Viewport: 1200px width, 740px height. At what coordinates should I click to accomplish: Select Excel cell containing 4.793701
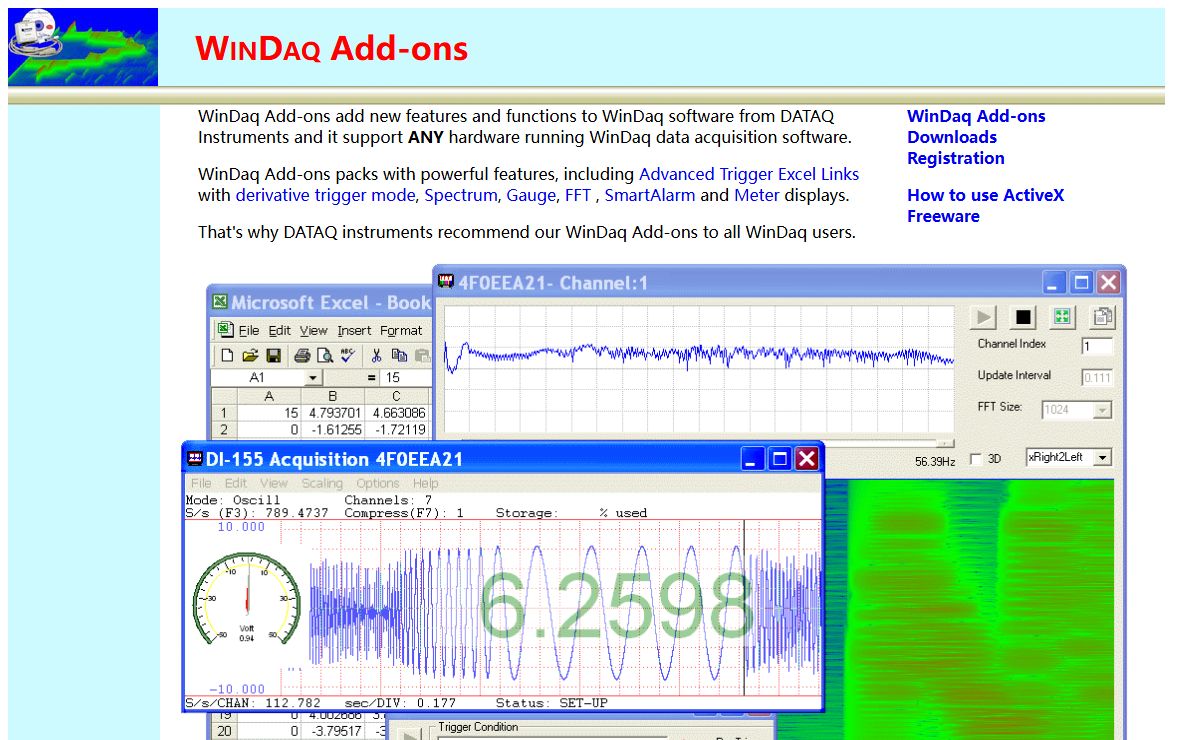tap(333, 412)
